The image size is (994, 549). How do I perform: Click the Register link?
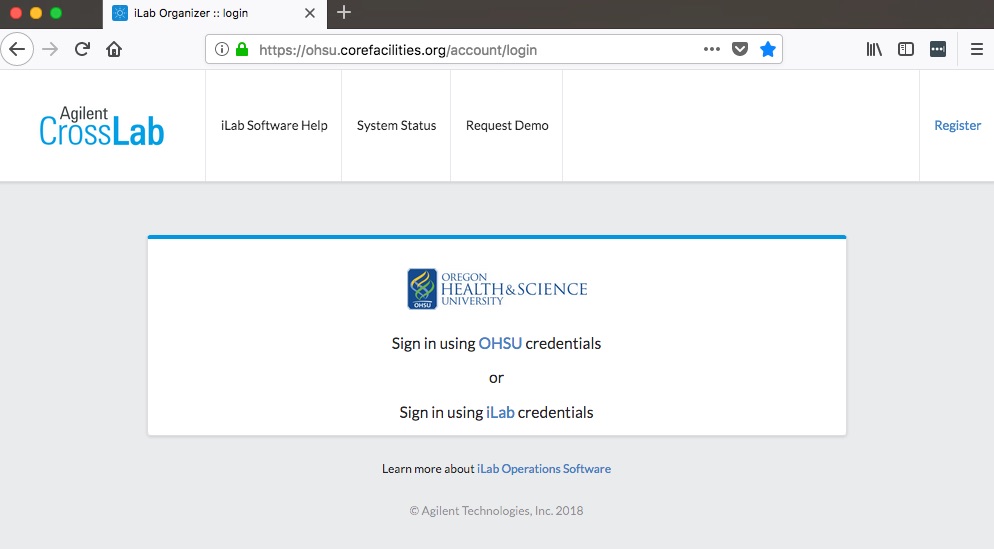pyautogui.click(x=957, y=126)
